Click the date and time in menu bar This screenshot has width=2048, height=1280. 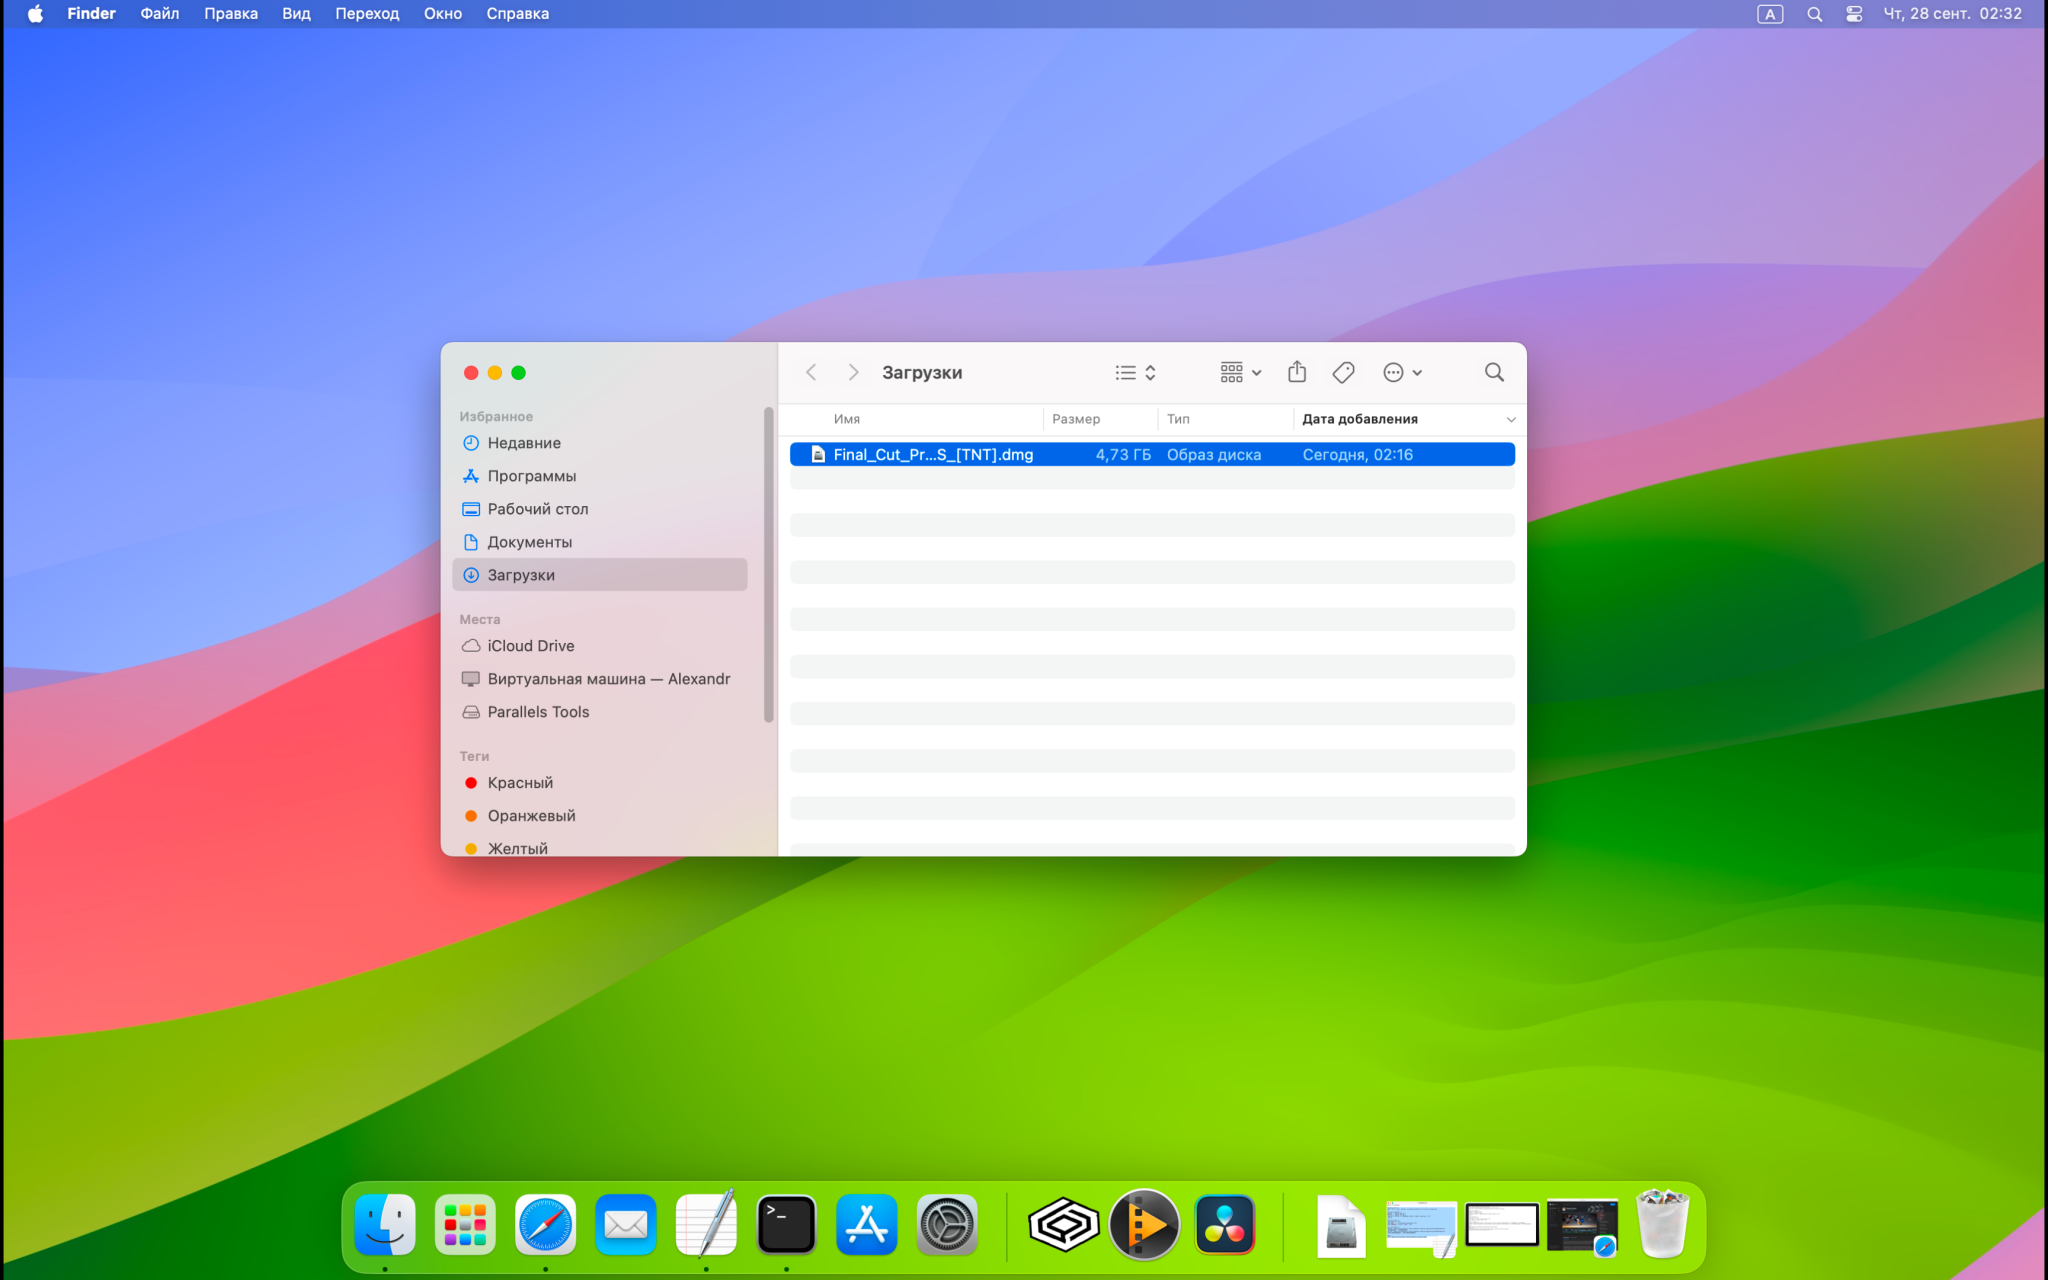(x=1953, y=14)
